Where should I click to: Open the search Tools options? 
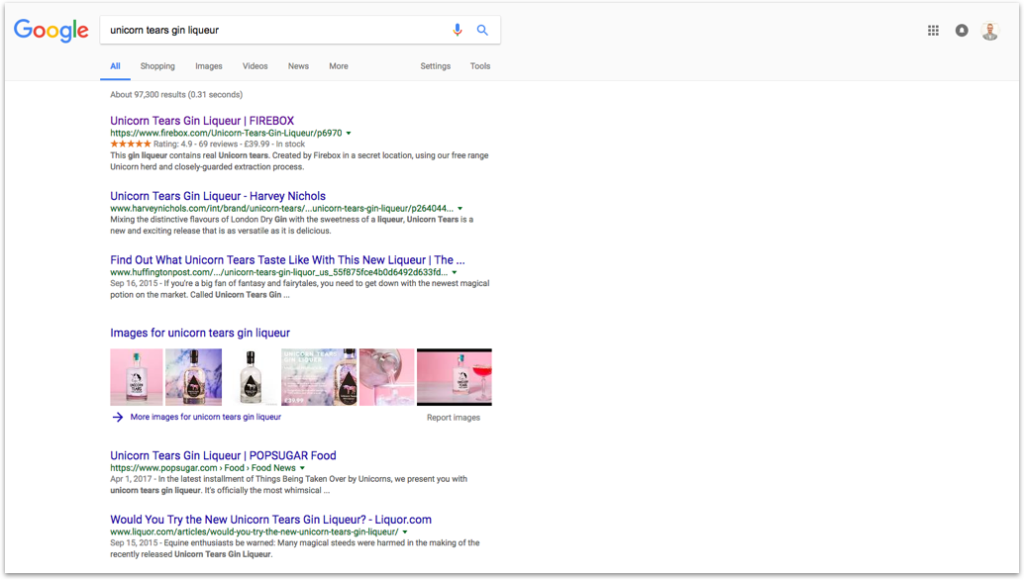480,66
